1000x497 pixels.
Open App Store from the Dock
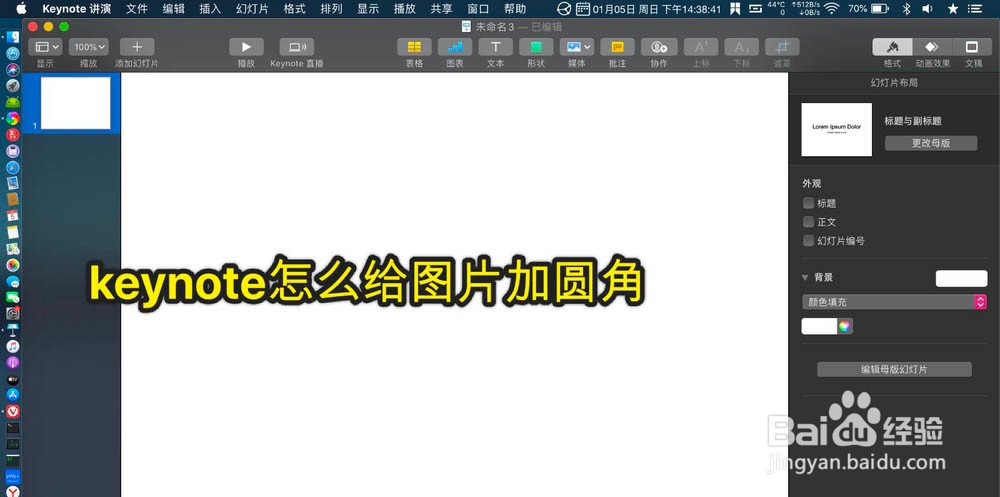(x=13, y=395)
